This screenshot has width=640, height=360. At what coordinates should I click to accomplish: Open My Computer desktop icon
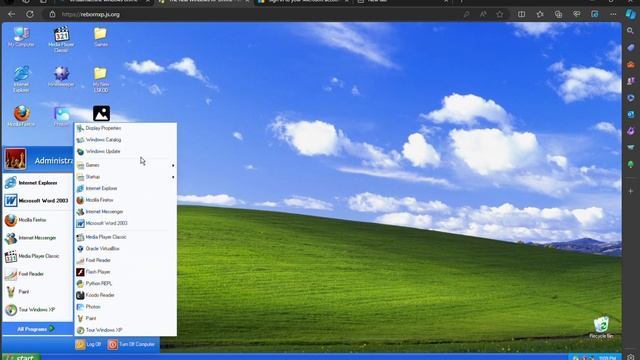[x=21, y=36]
